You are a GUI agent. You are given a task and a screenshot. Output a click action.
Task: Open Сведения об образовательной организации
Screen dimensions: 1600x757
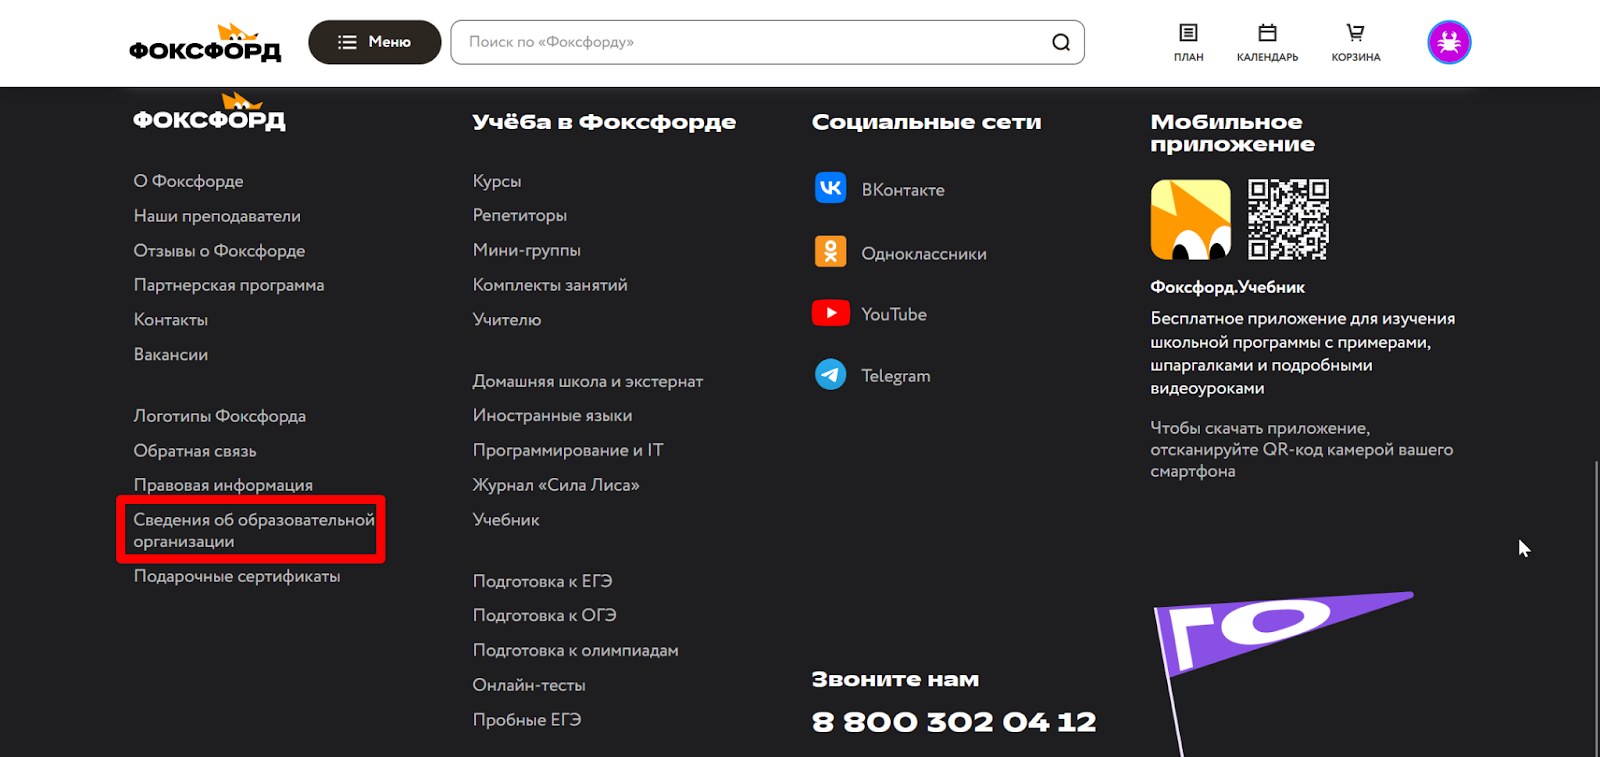254,531
